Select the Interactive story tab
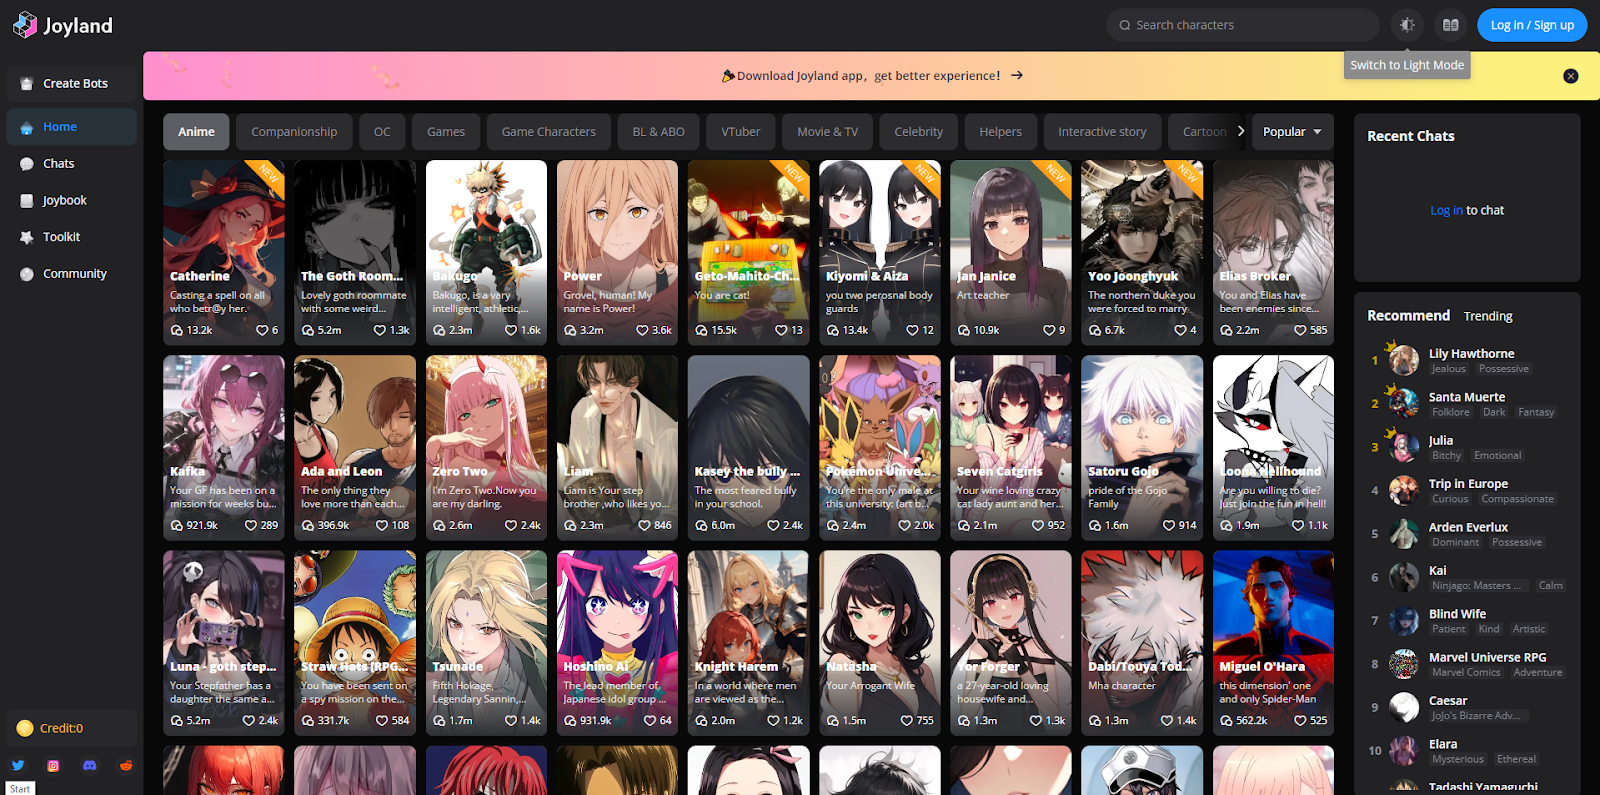 1102,132
